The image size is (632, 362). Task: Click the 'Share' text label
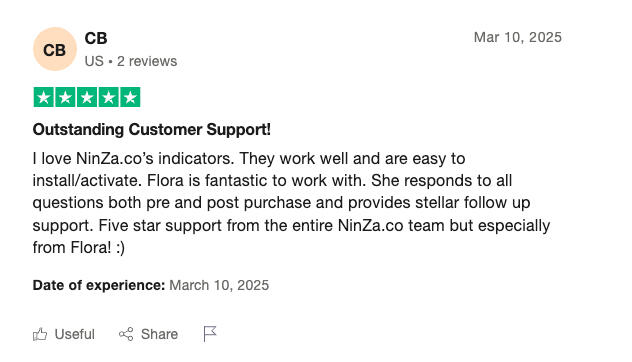pos(159,334)
